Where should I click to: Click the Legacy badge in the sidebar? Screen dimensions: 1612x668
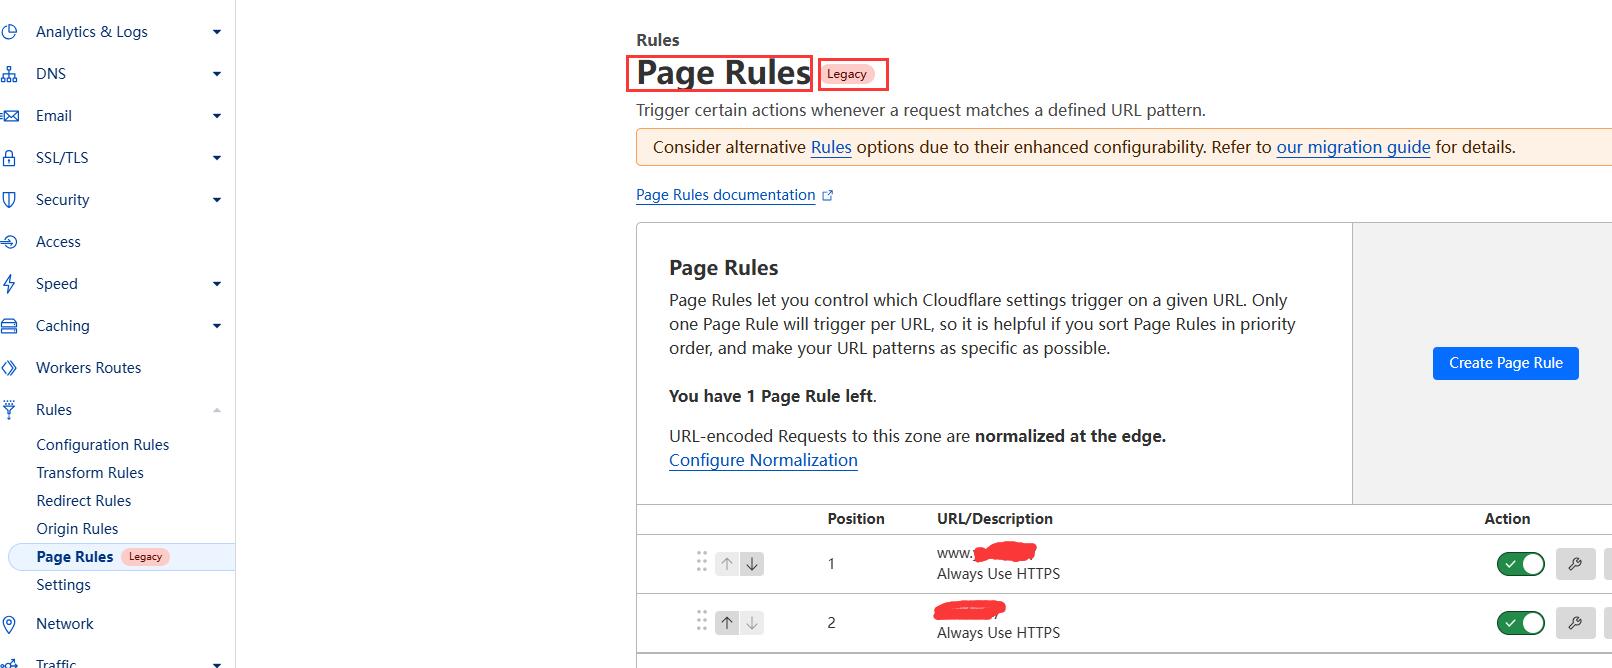[x=145, y=557]
